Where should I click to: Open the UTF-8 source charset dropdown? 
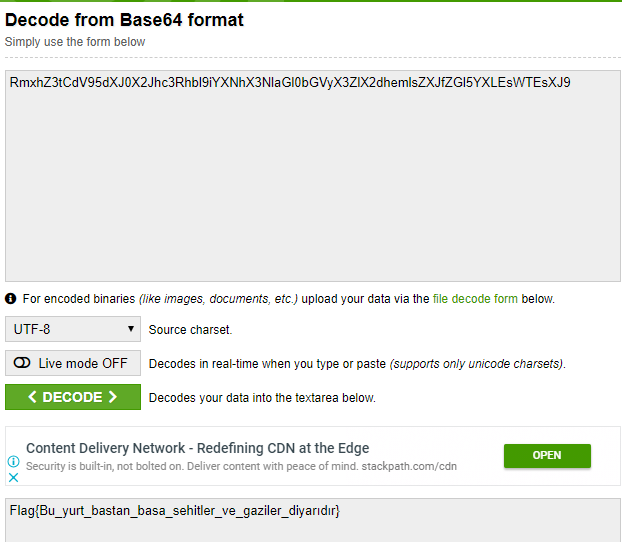(x=73, y=329)
